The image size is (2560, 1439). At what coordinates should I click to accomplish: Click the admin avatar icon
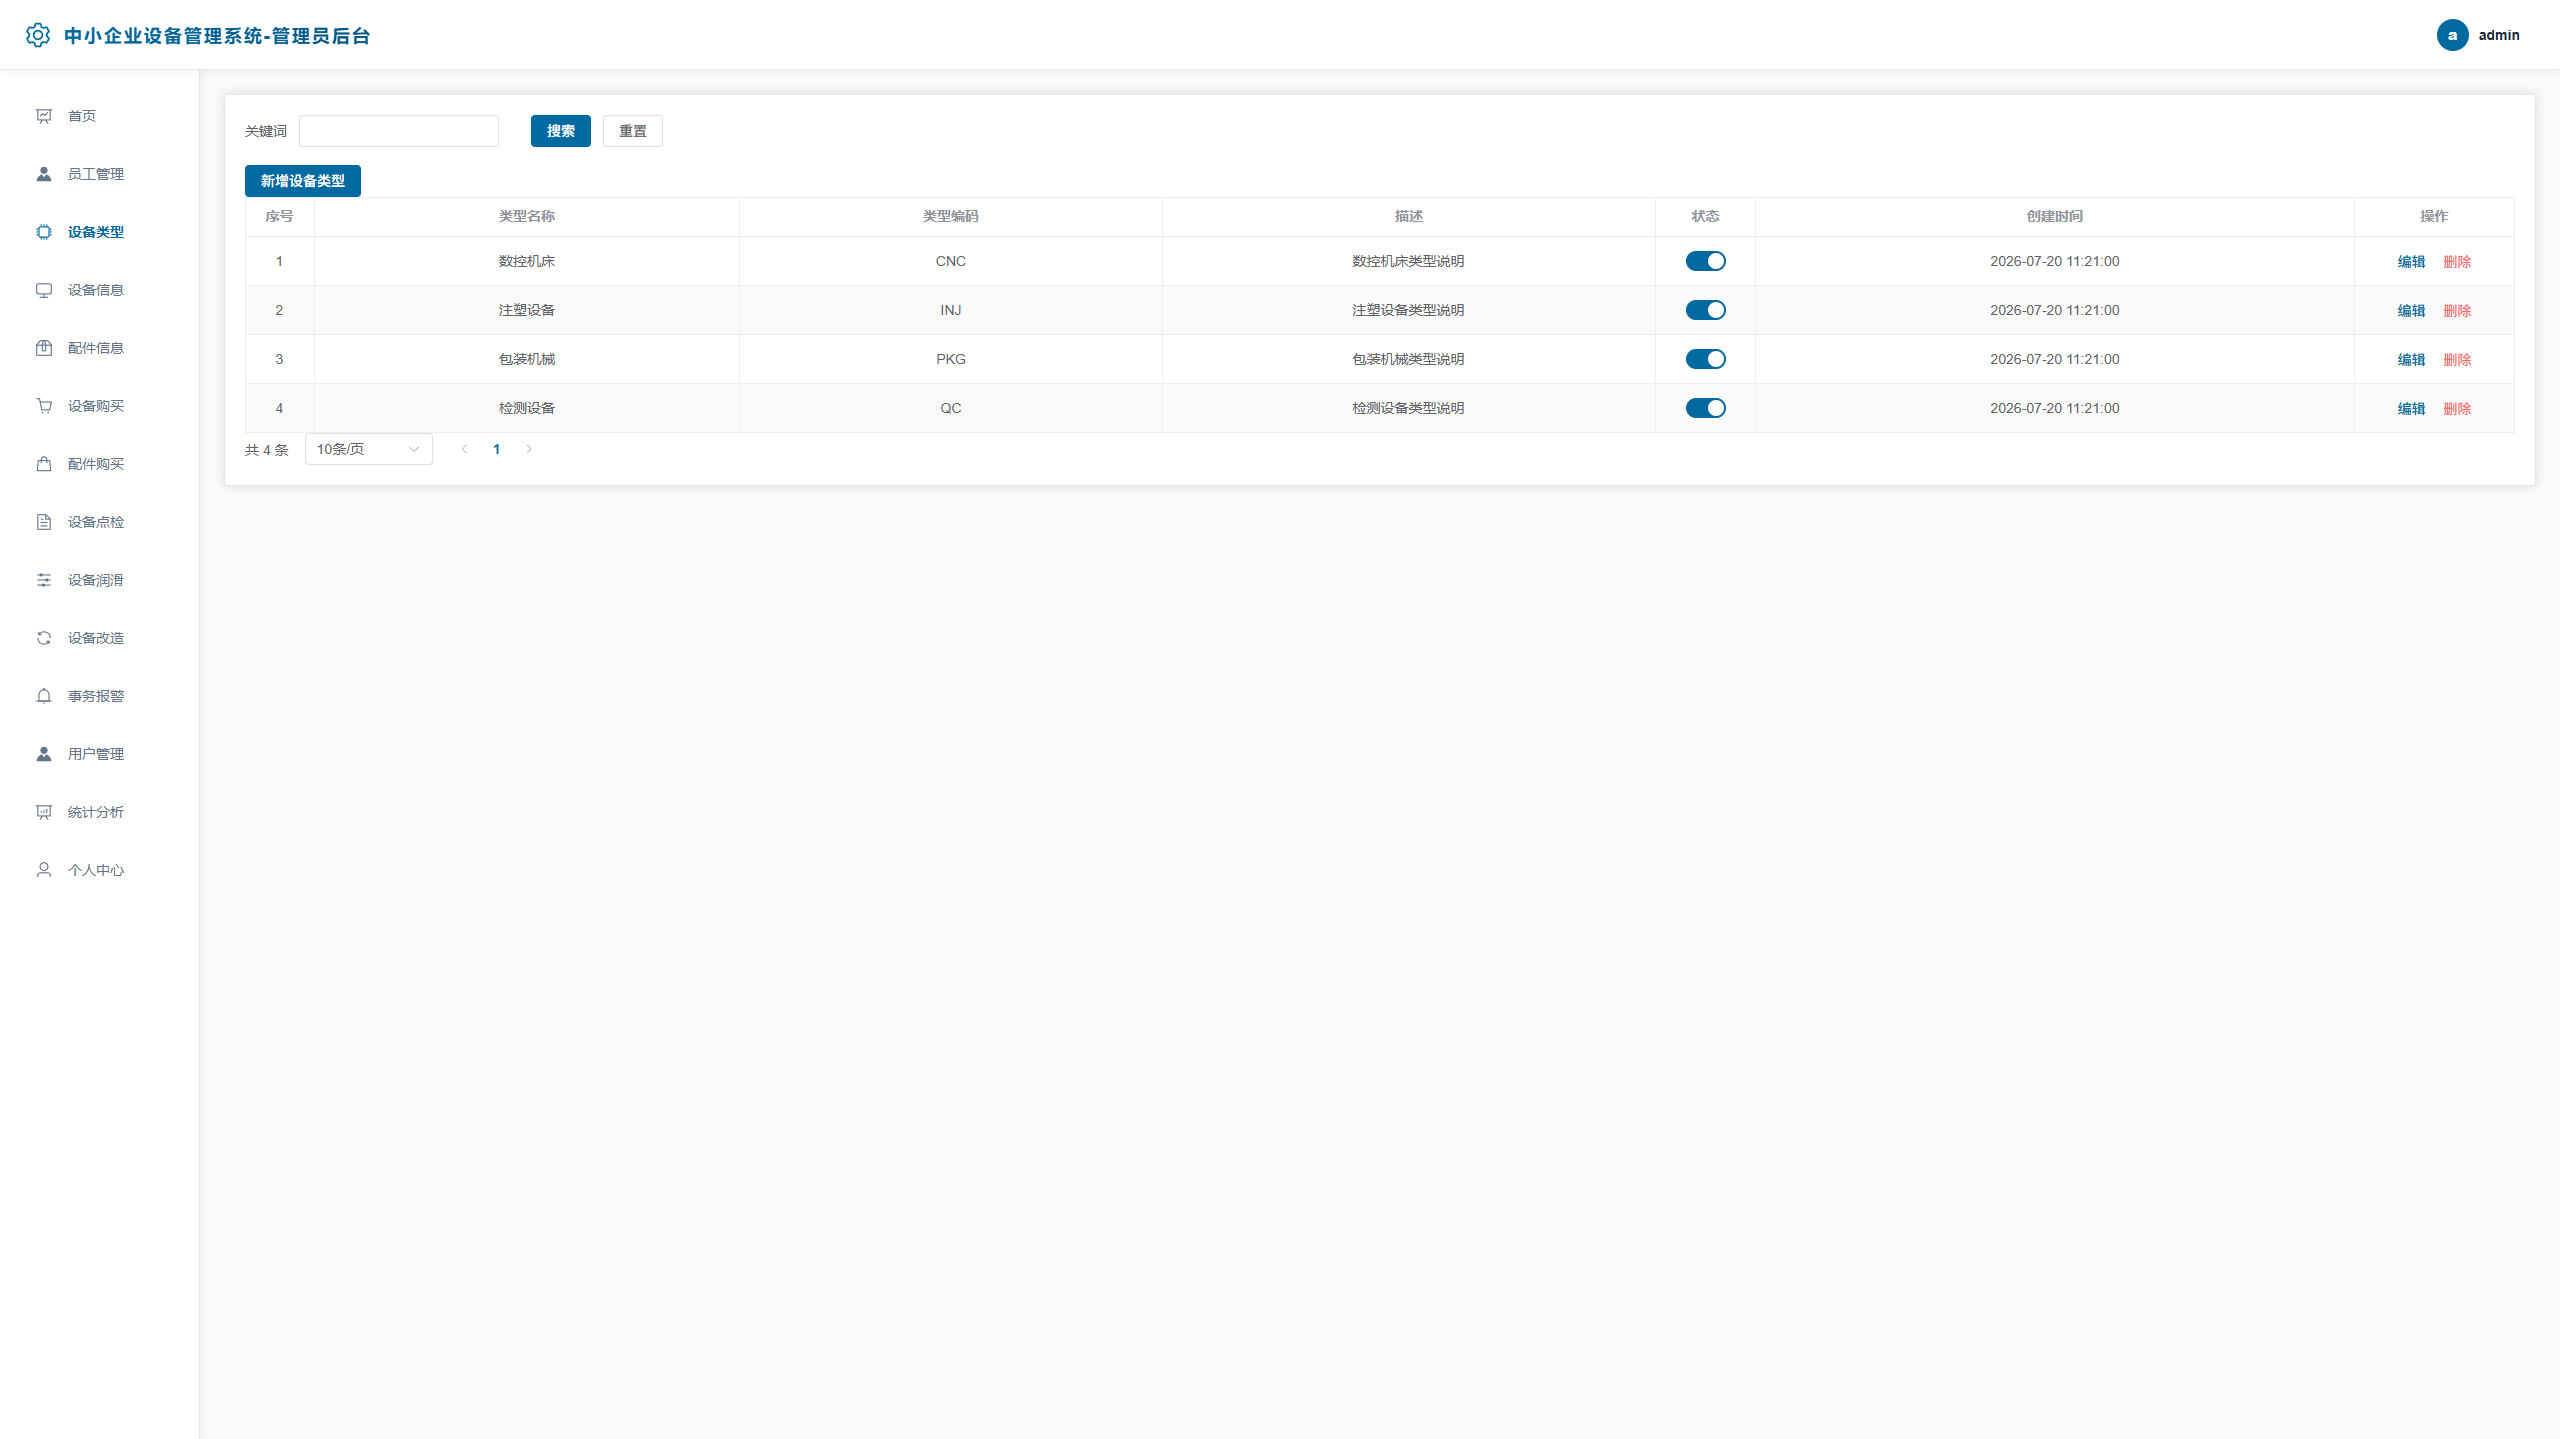coord(2452,35)
